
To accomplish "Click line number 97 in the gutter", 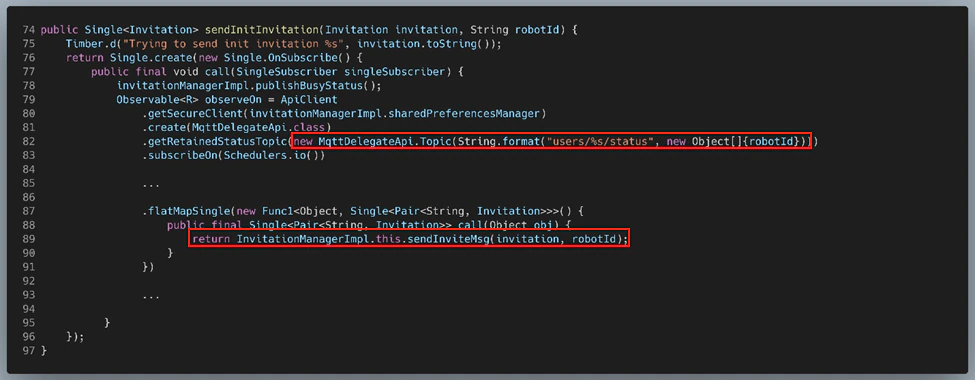I will 29,351.
